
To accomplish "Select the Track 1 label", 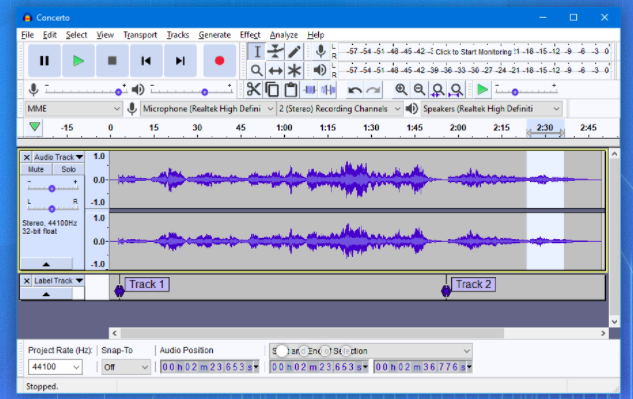I will [x=147, y=284].
